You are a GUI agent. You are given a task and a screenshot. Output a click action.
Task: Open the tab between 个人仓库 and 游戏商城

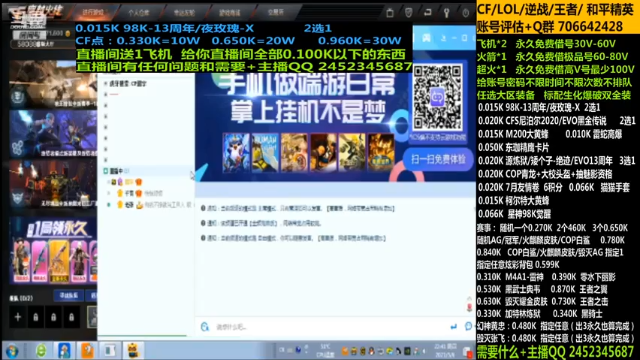pos(184,13)
